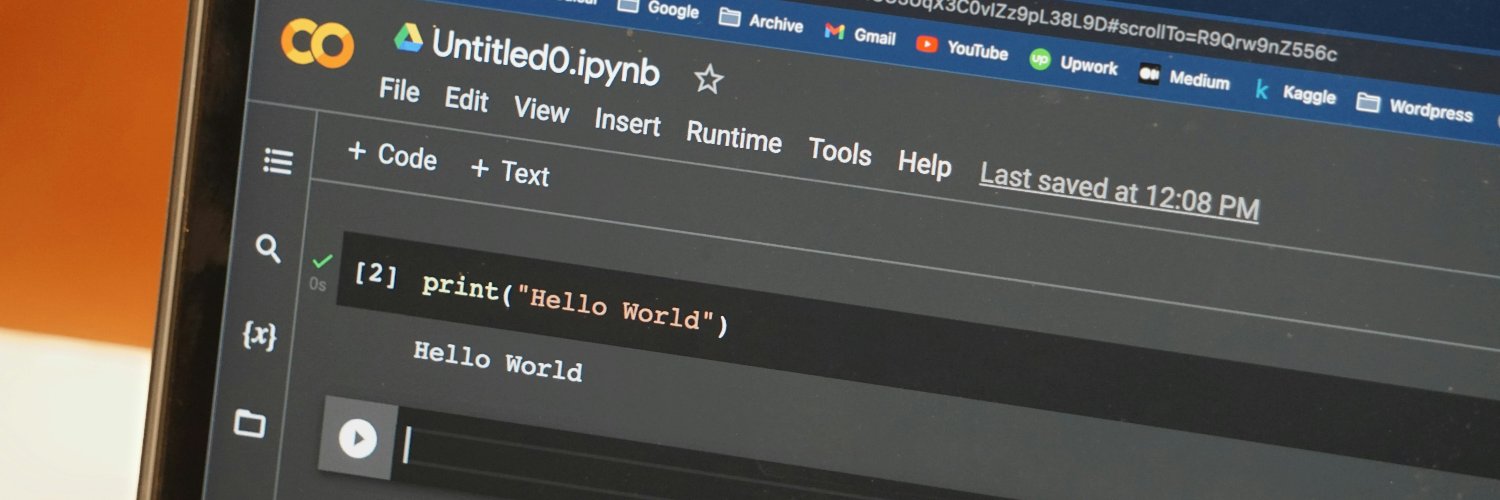
Task: Rename the Untitled0.ipynb notebook title
Action: (546, 59)
